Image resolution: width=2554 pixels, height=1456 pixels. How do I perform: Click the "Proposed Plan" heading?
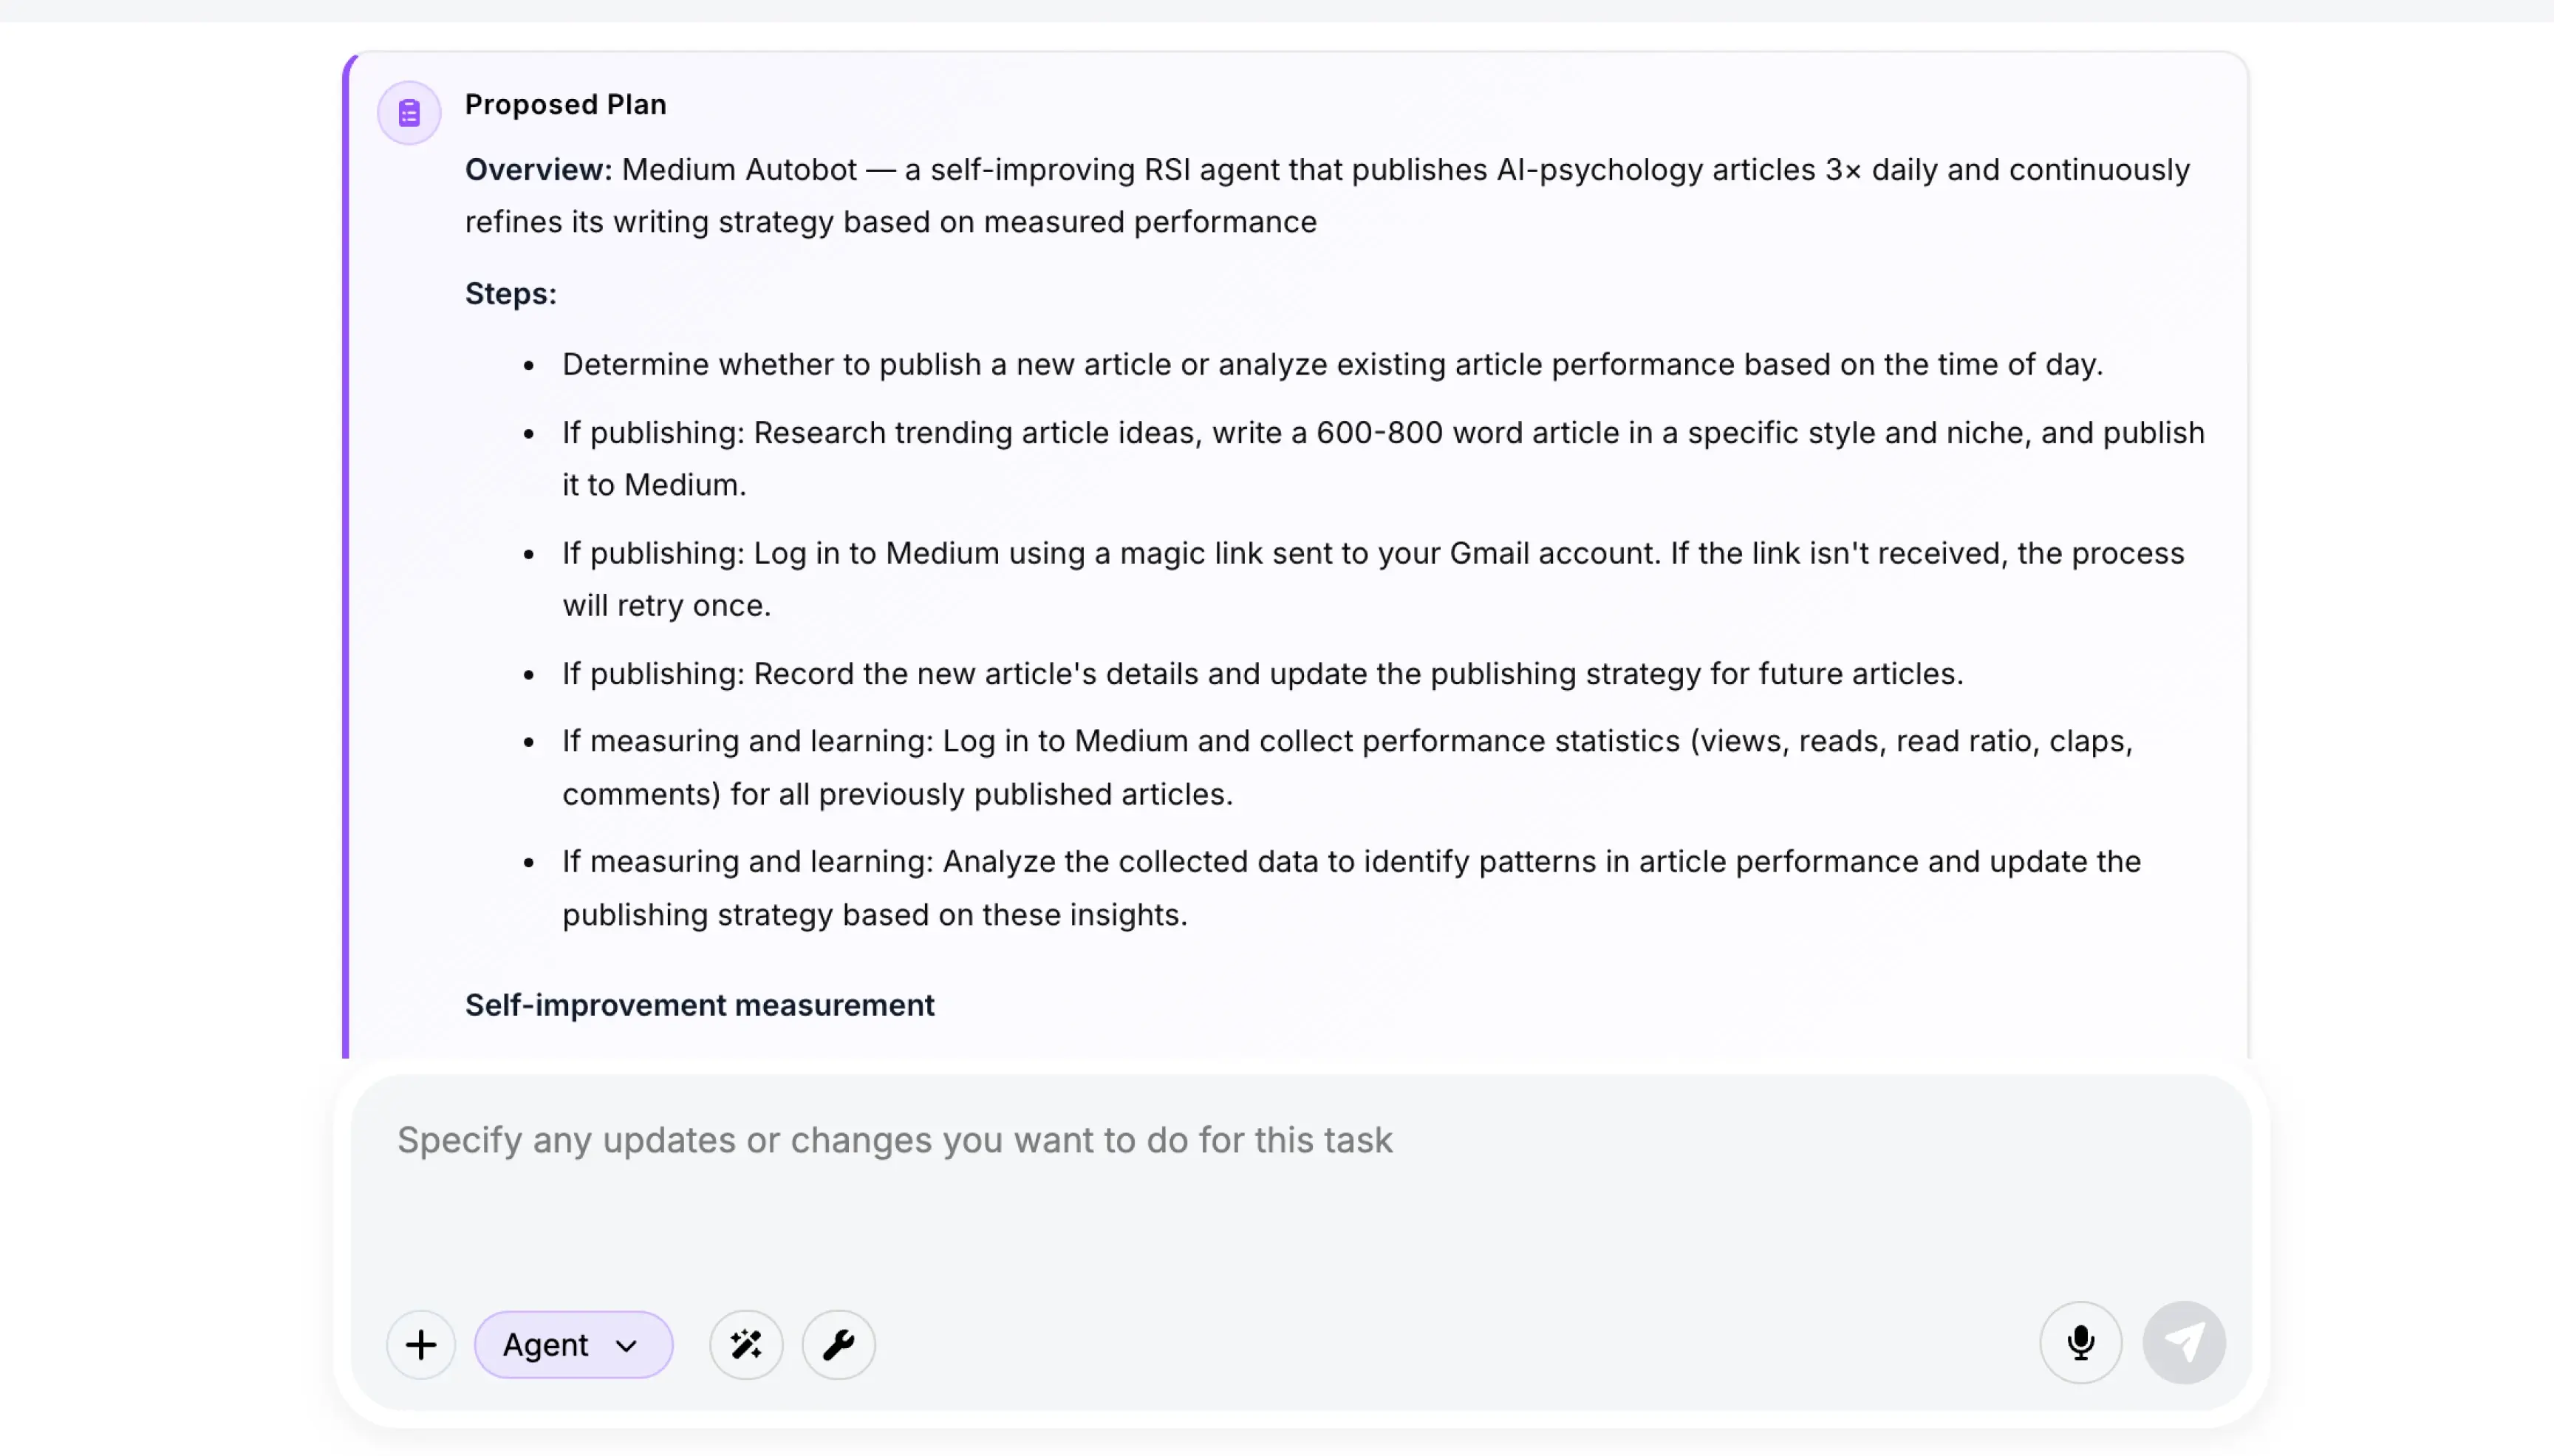[565, 104]
